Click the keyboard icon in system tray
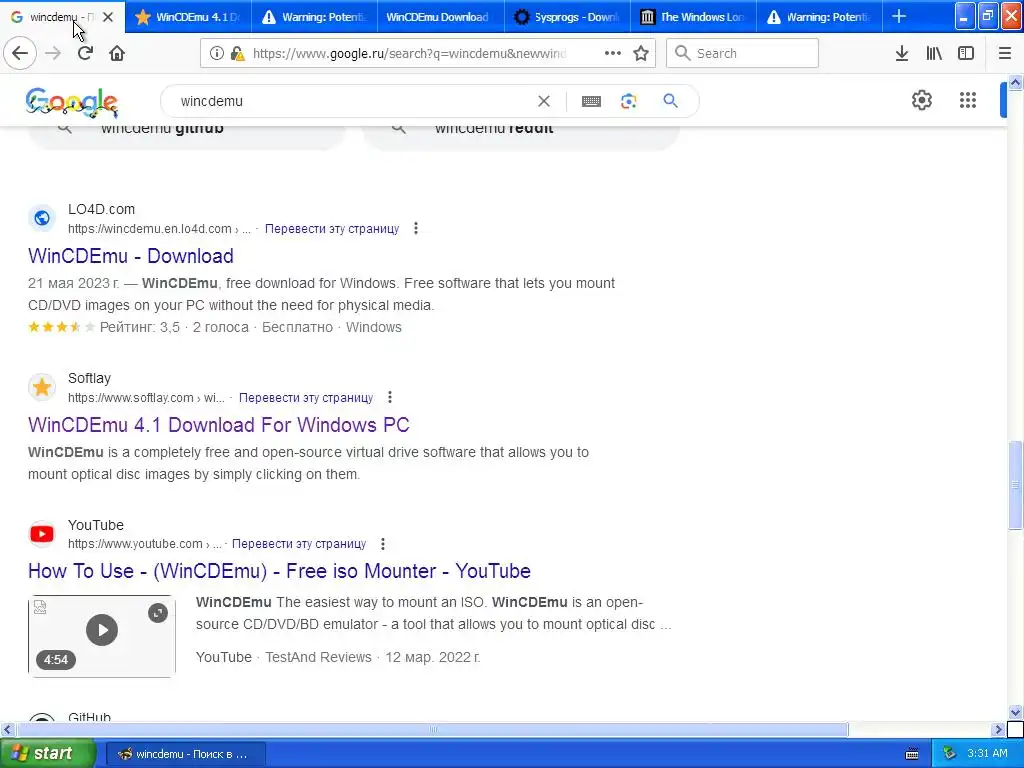The width and height of the screenshot is (1024, 768). 912,754
